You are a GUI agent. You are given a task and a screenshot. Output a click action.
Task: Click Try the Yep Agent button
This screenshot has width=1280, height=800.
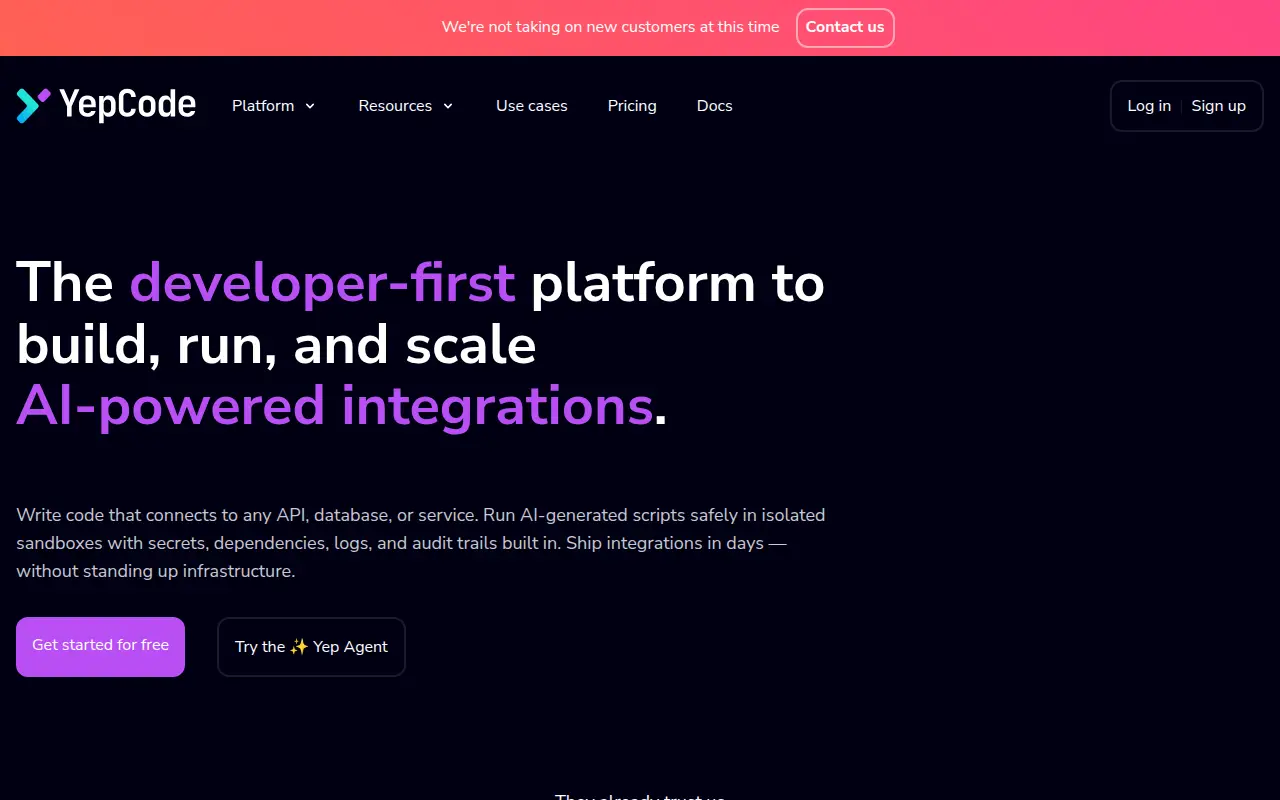(311, 647)
